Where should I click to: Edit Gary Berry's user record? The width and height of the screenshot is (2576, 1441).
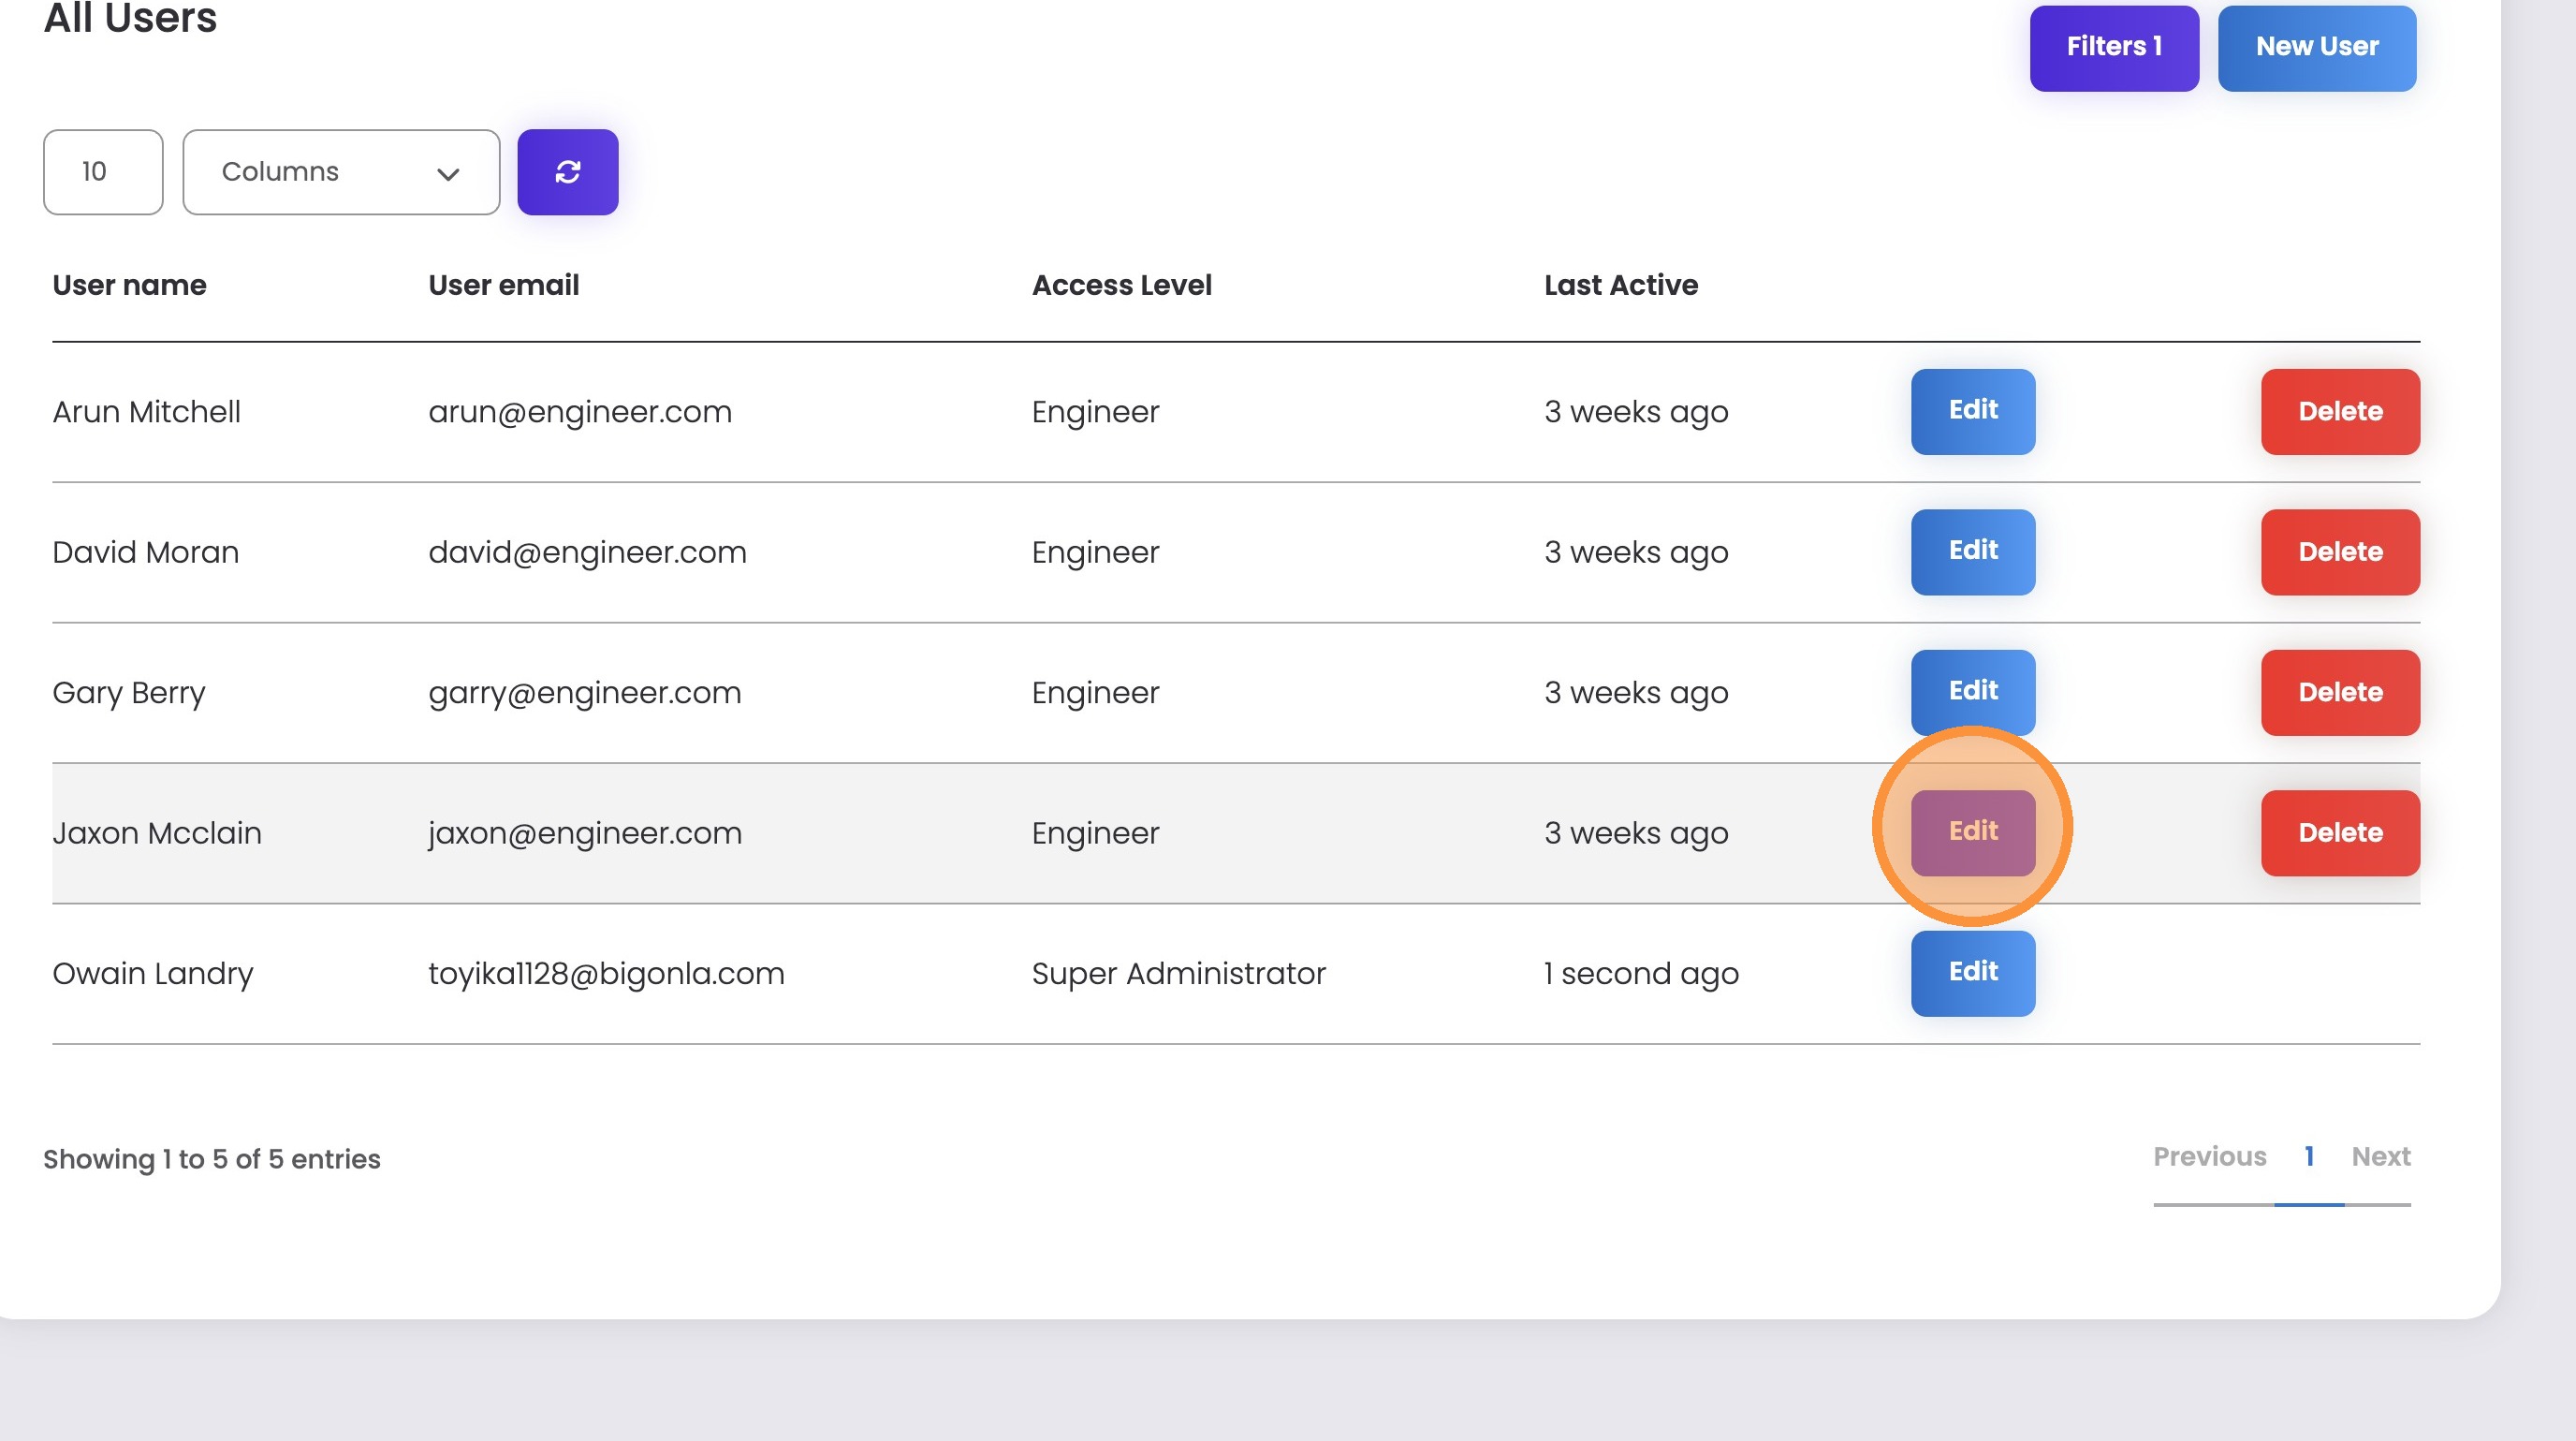tap(1972, 692)
